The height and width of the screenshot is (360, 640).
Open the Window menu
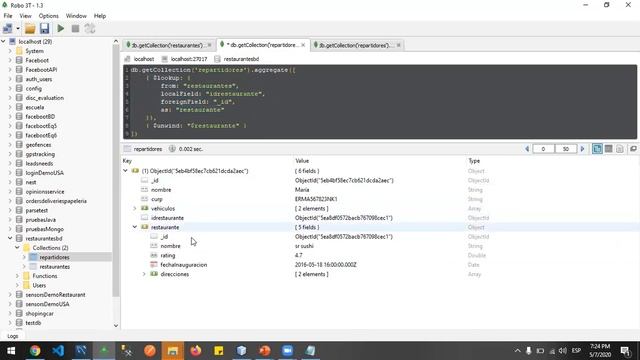click(76, 16)
